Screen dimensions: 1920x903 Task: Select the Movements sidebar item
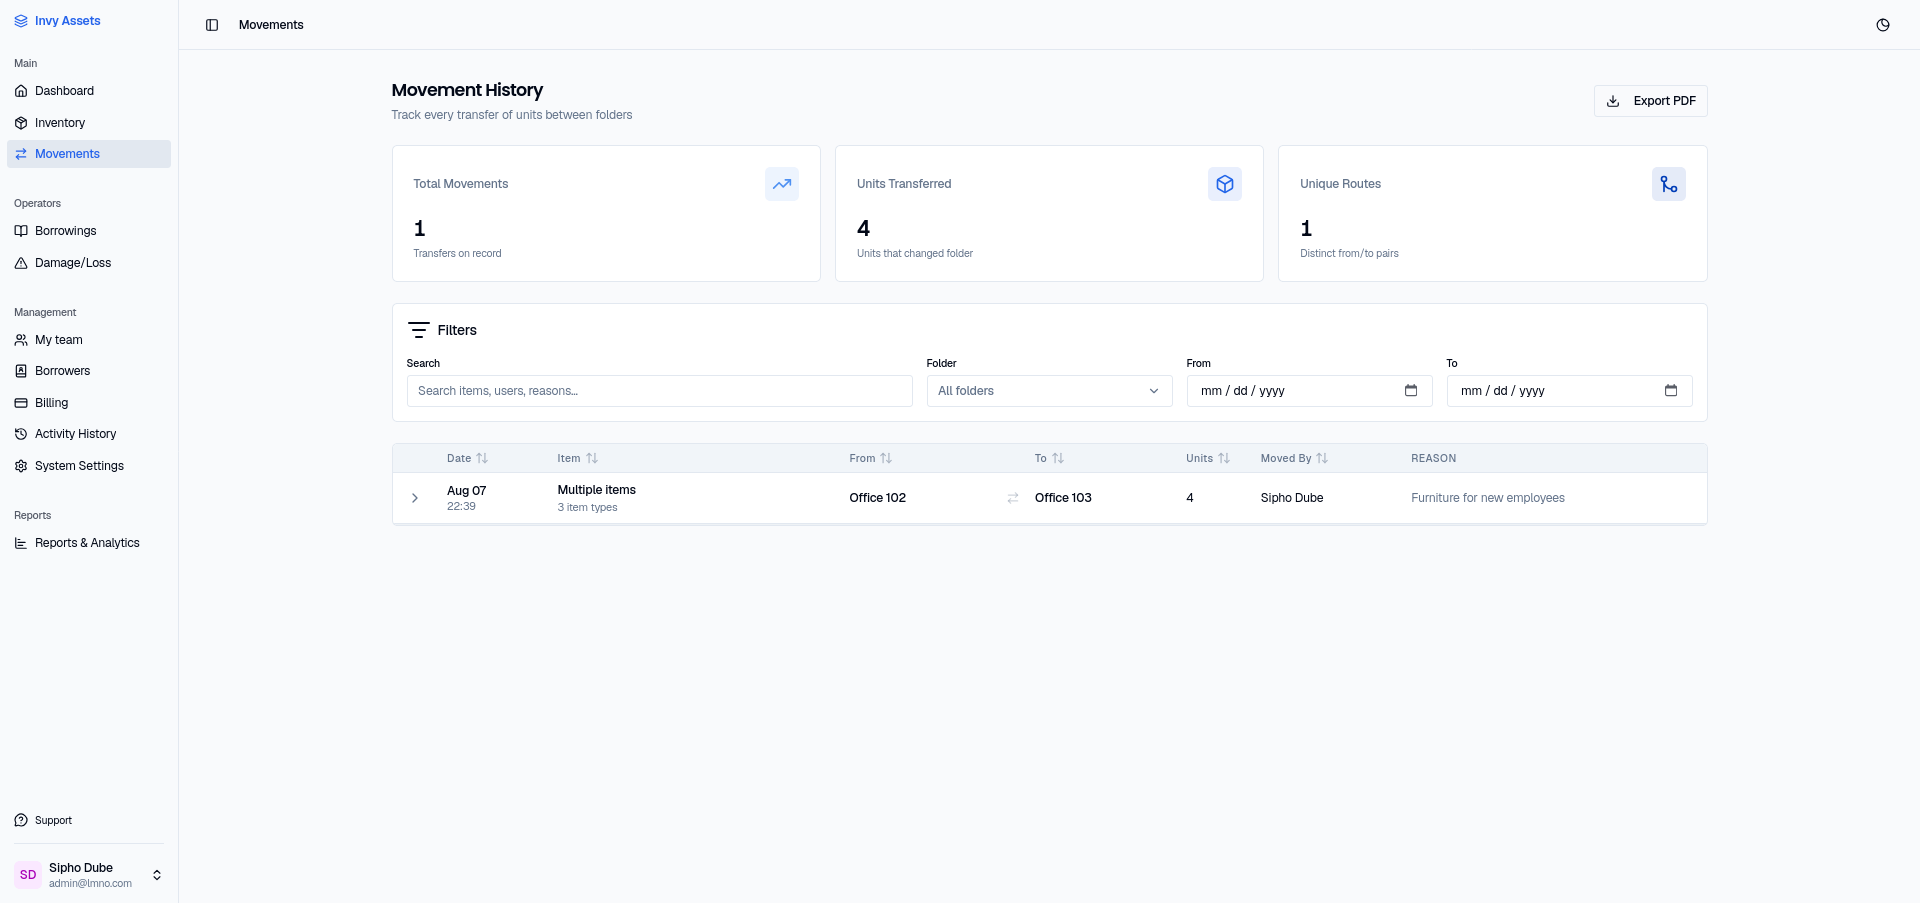click(x=89, y=154)
